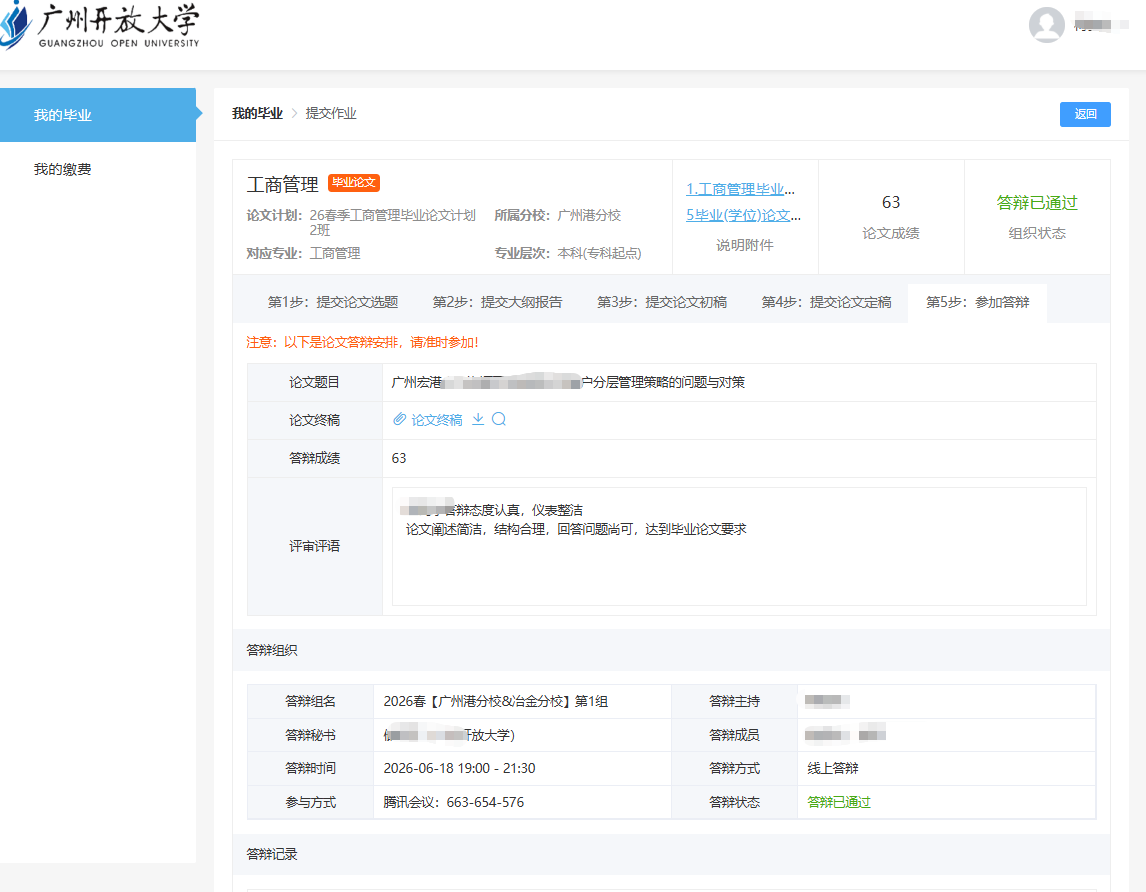
Task: Click the plan value 26春季工商管理毕业论文计划2班
Action: click(392, 222)
